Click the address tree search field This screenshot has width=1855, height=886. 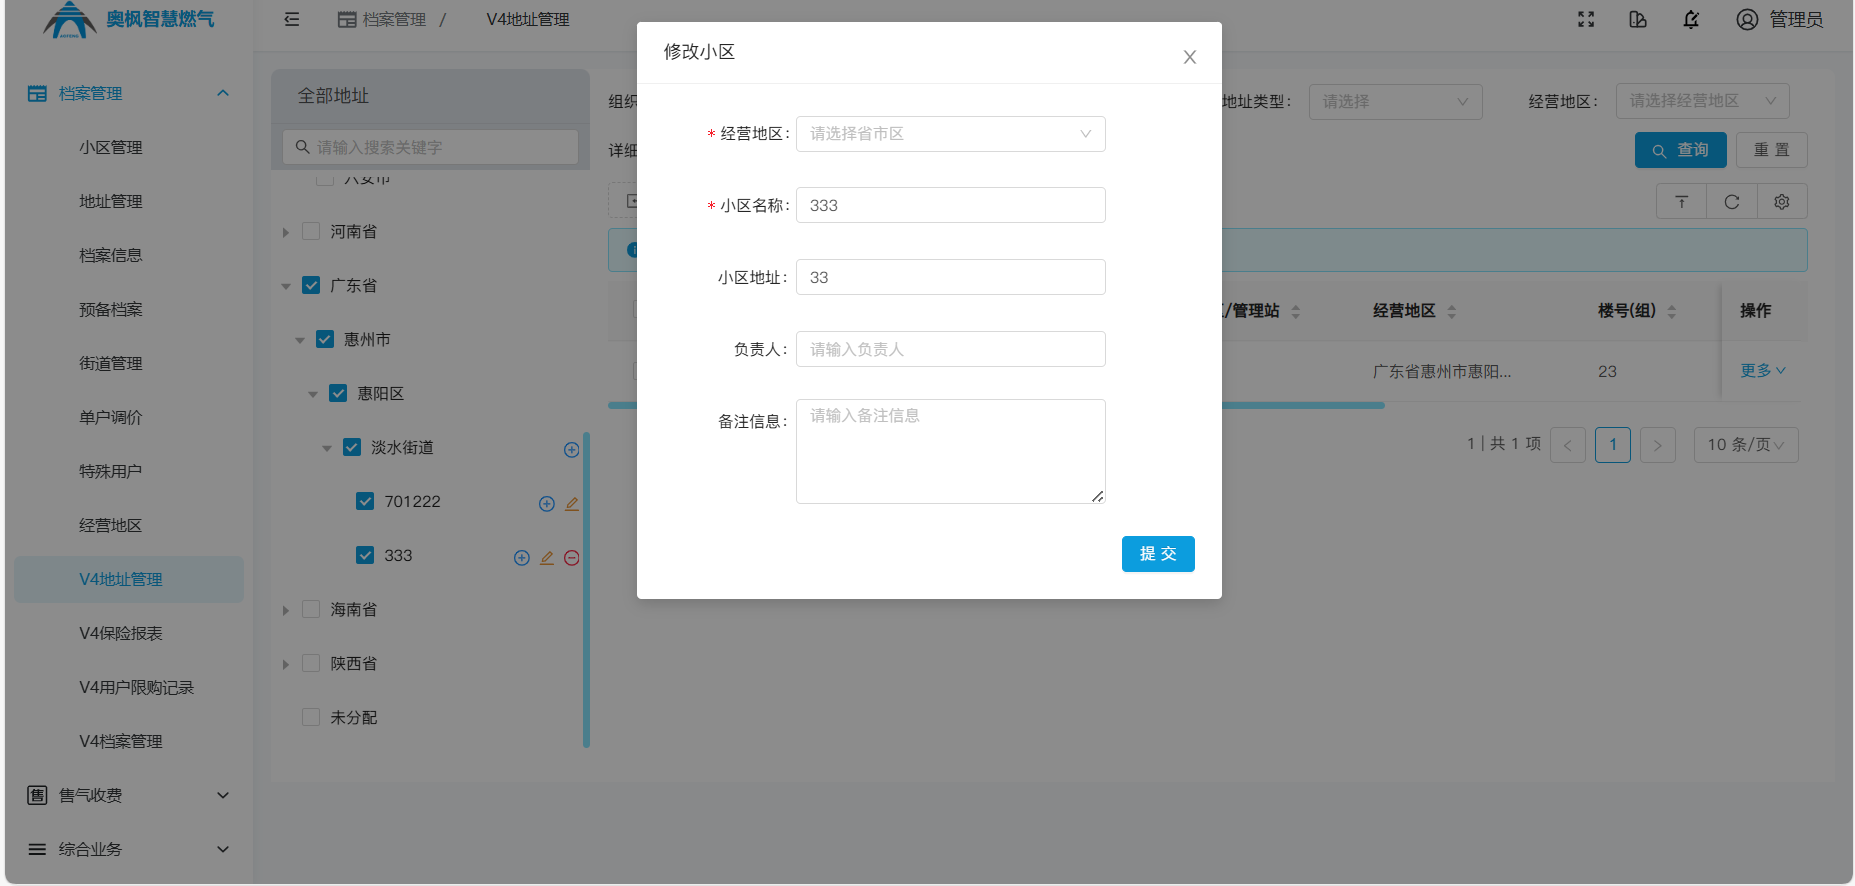[x=431, y=147]
